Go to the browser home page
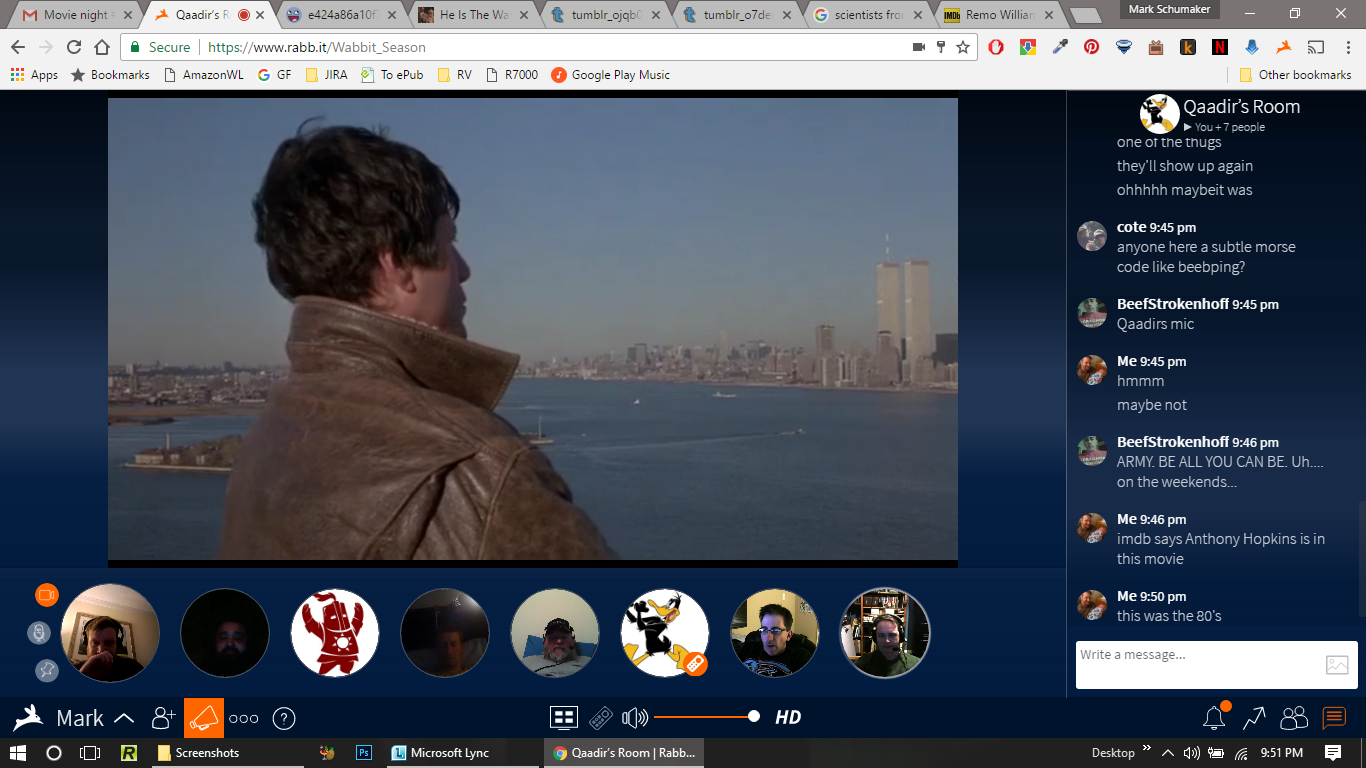The height and width of the screenshot is (768, 1366). tap(102, 47)
